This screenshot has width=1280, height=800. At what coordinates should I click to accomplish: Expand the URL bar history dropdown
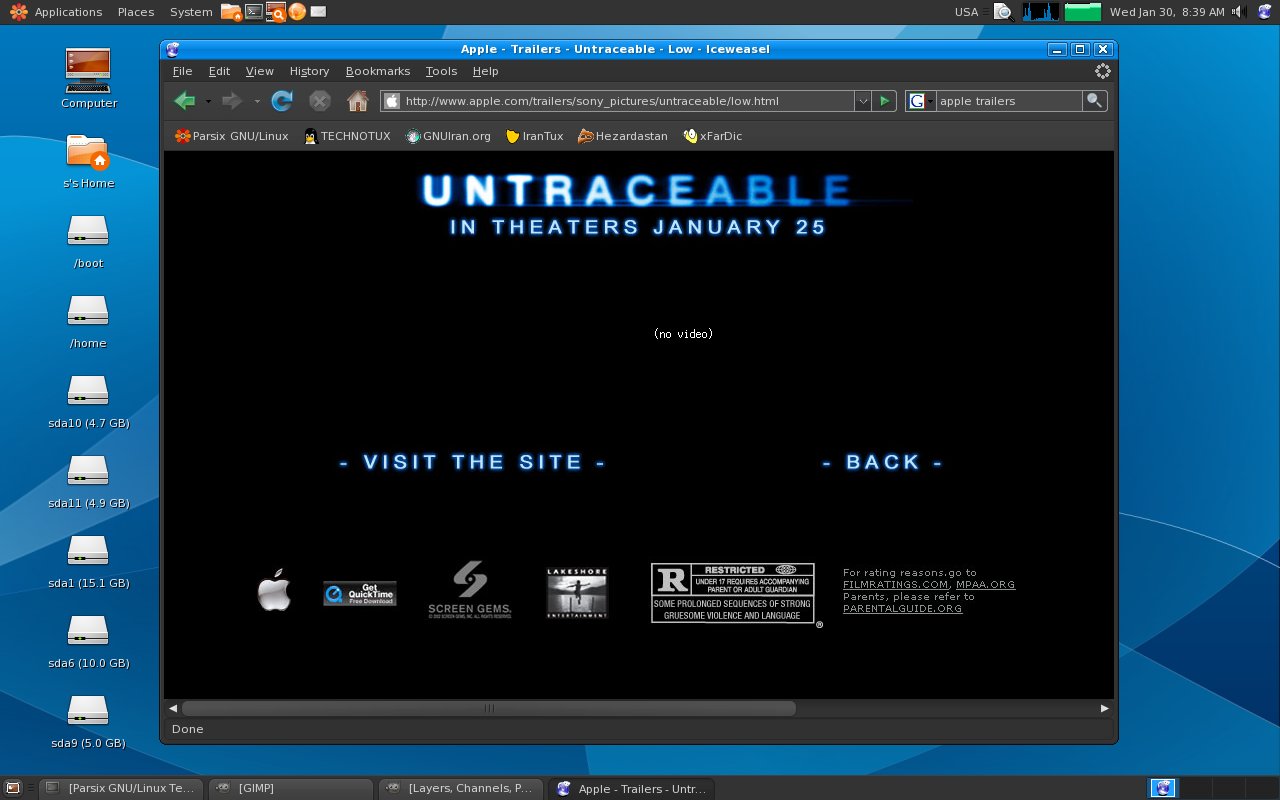coord(862,101)
